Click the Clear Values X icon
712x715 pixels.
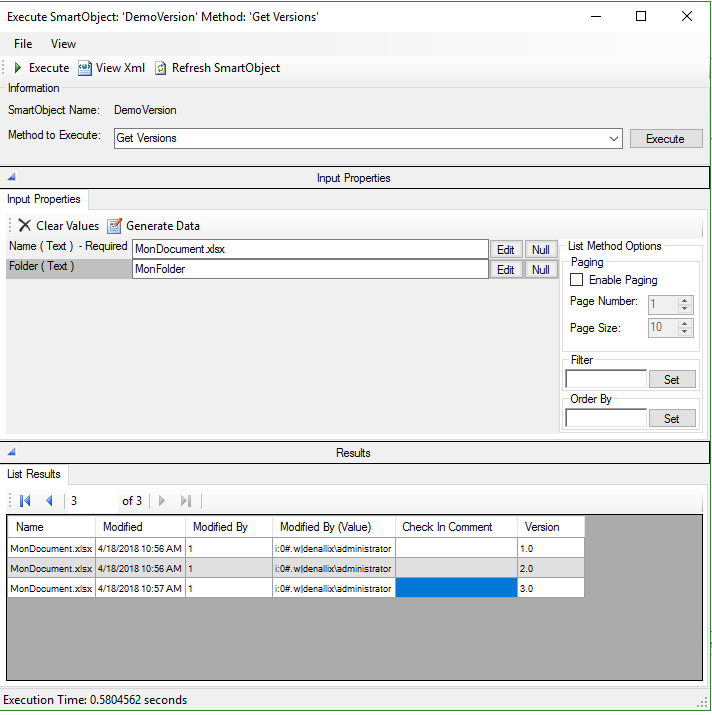coord(24,226)
